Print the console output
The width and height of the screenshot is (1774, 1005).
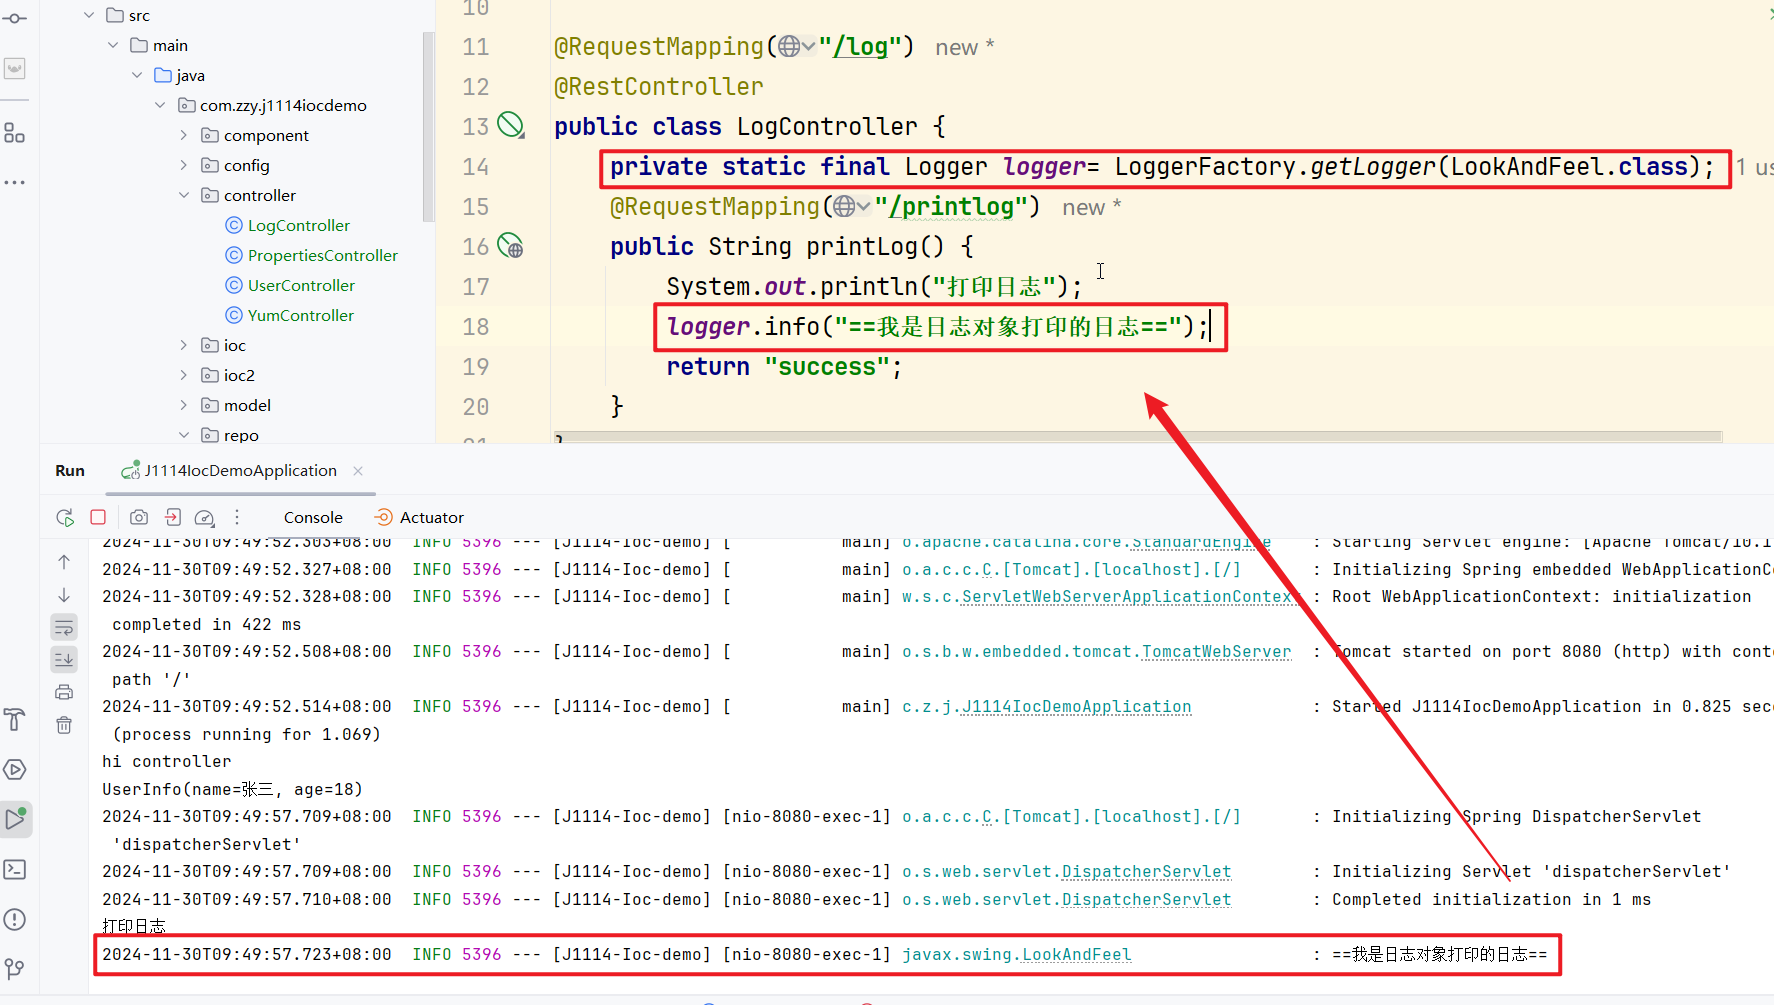tap(64, 692)
